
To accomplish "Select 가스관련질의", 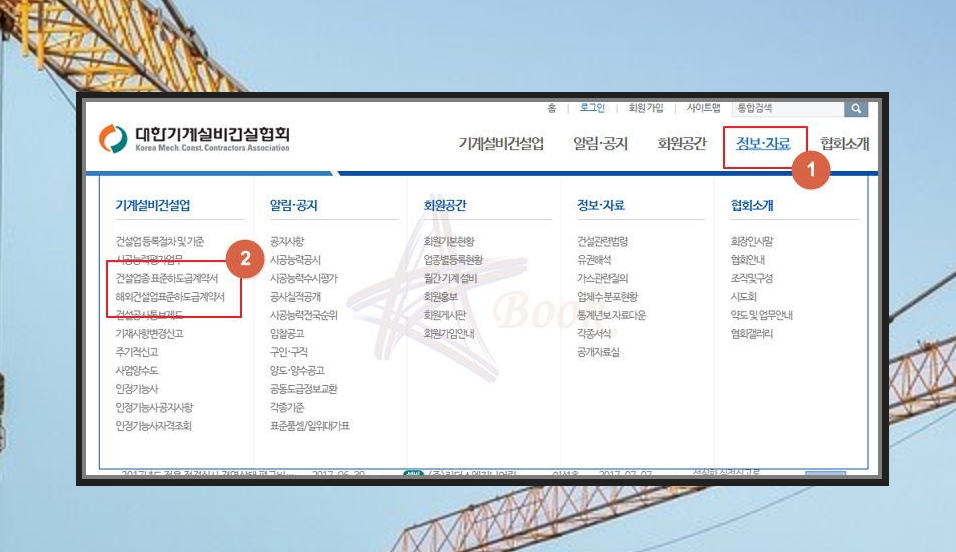I will (x=603, y=278).
